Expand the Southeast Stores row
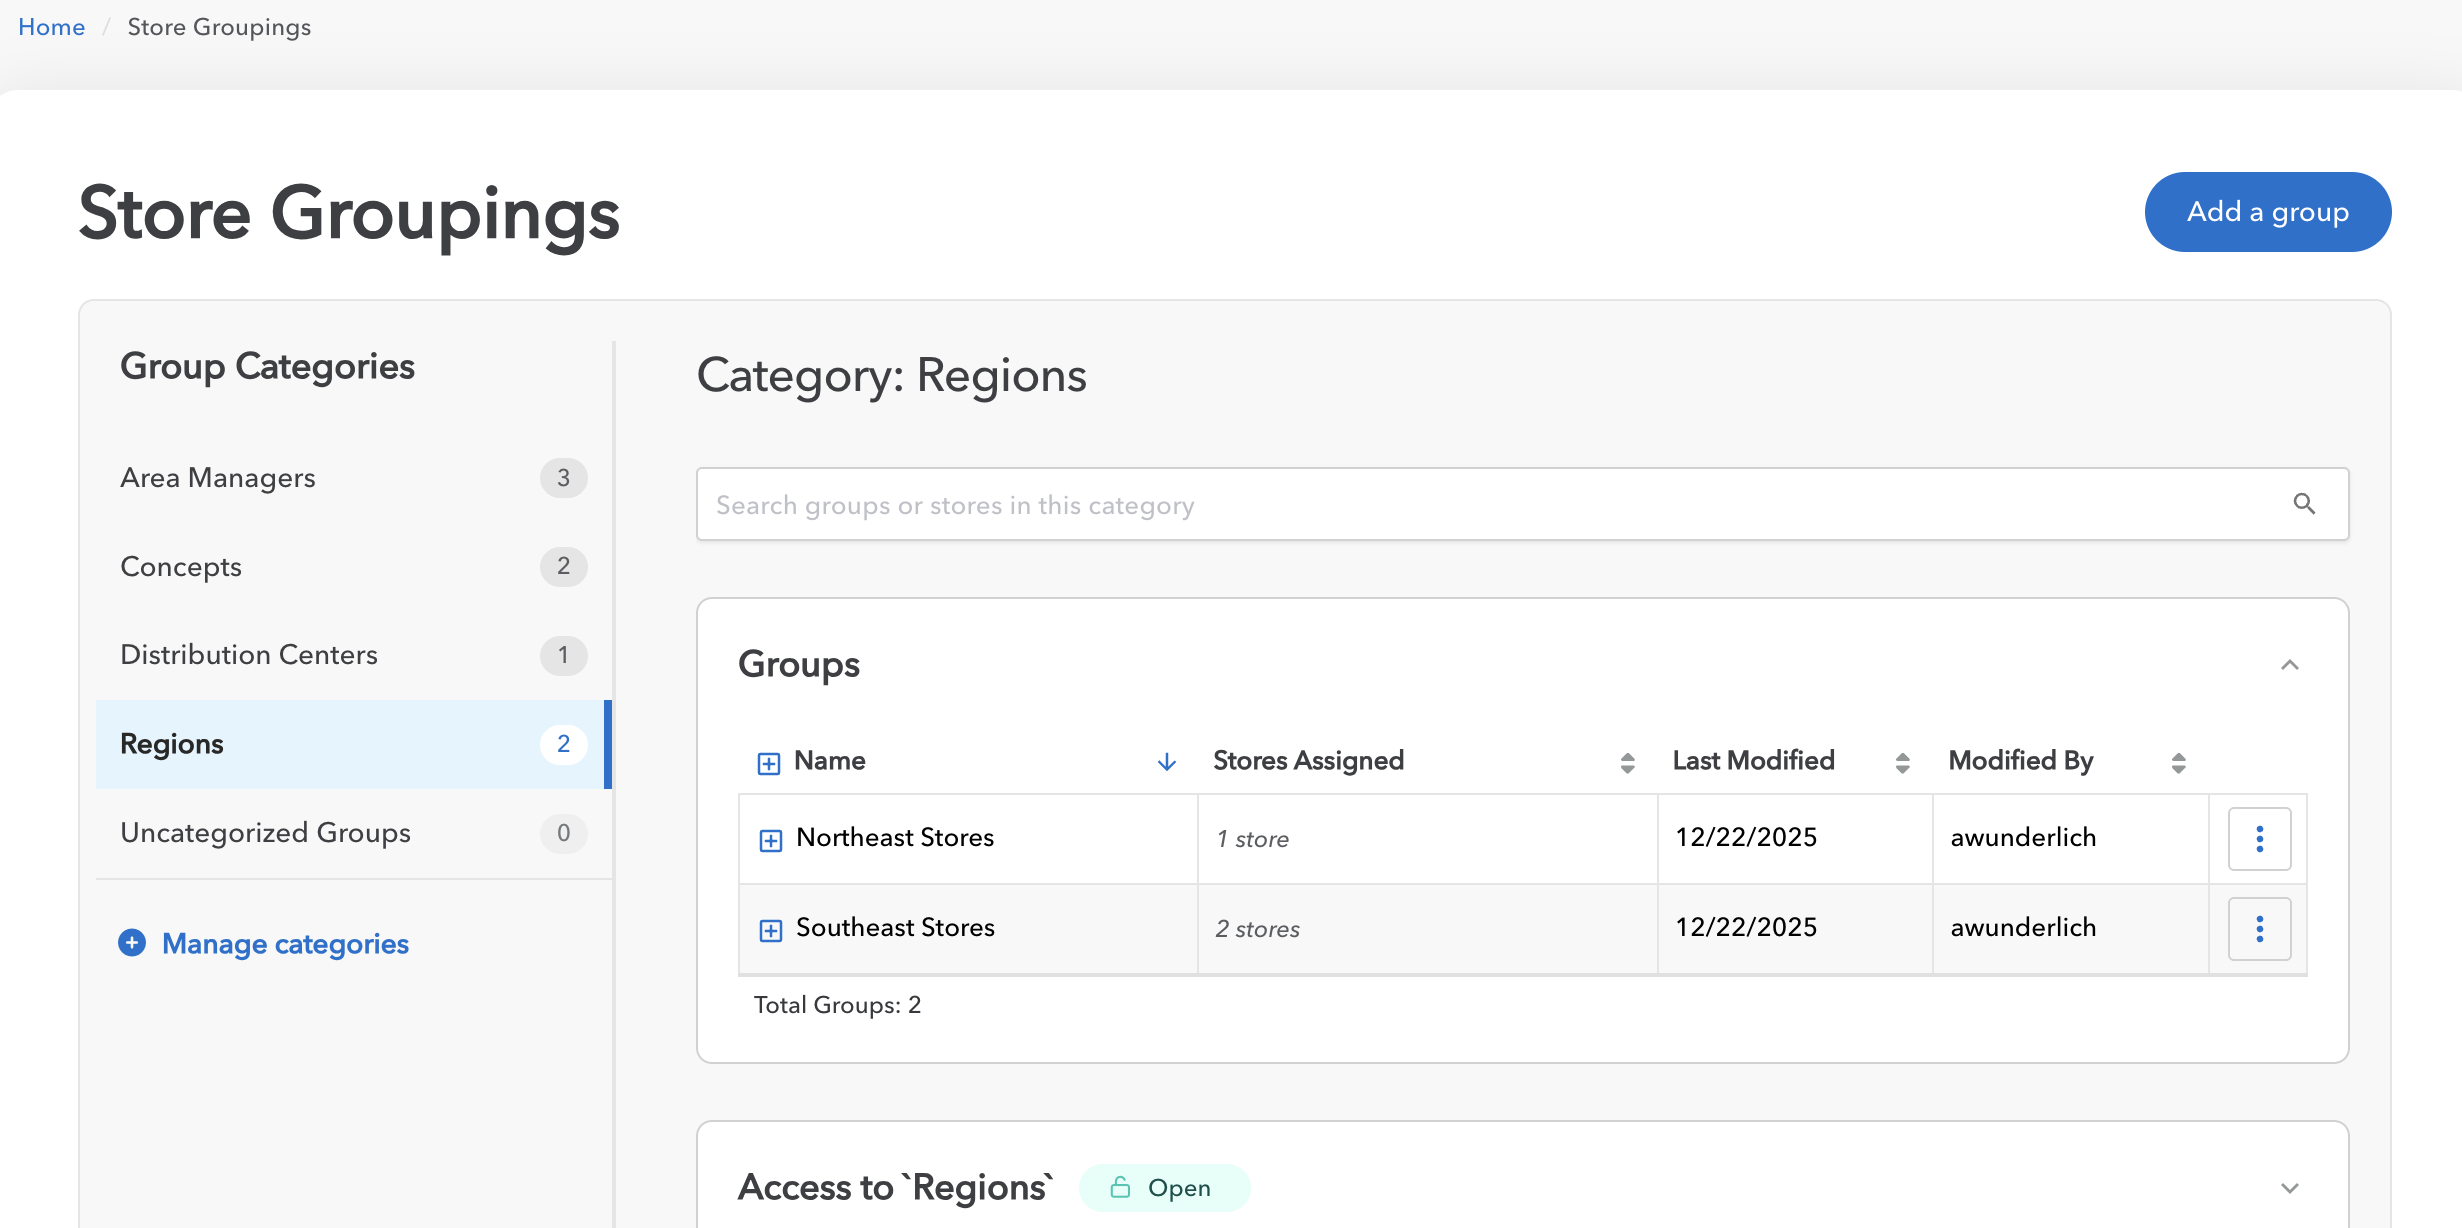 click(770, 930)
